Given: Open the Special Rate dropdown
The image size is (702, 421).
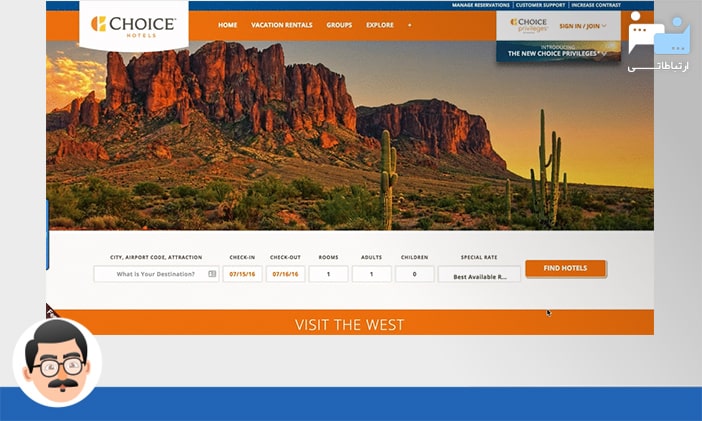Looking at the screenshot, I should coord(479,274).
